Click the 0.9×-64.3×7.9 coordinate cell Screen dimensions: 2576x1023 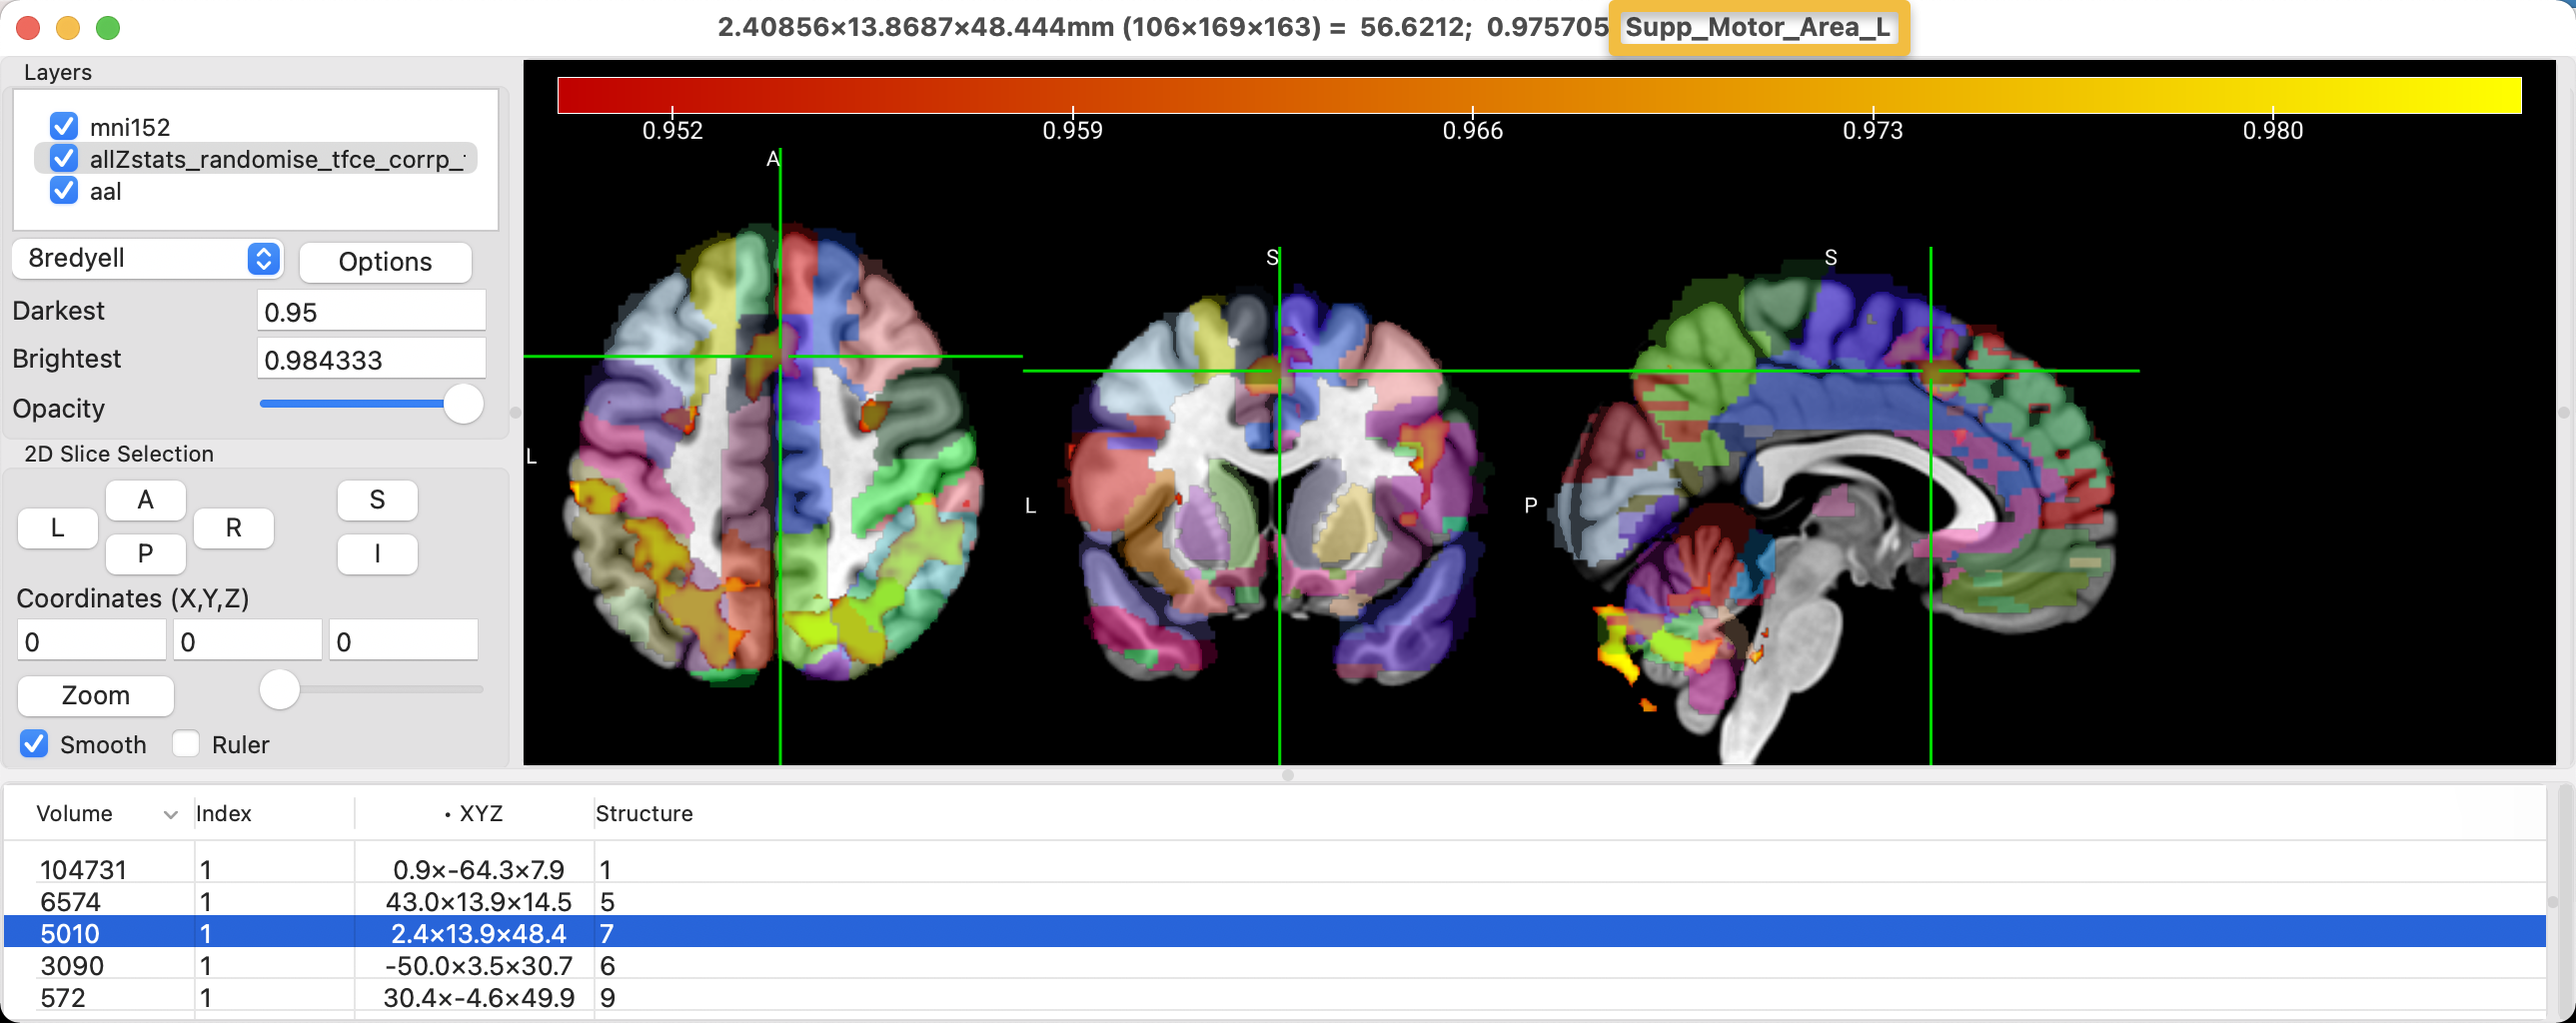pyautogui.click(x=478, y=869)
